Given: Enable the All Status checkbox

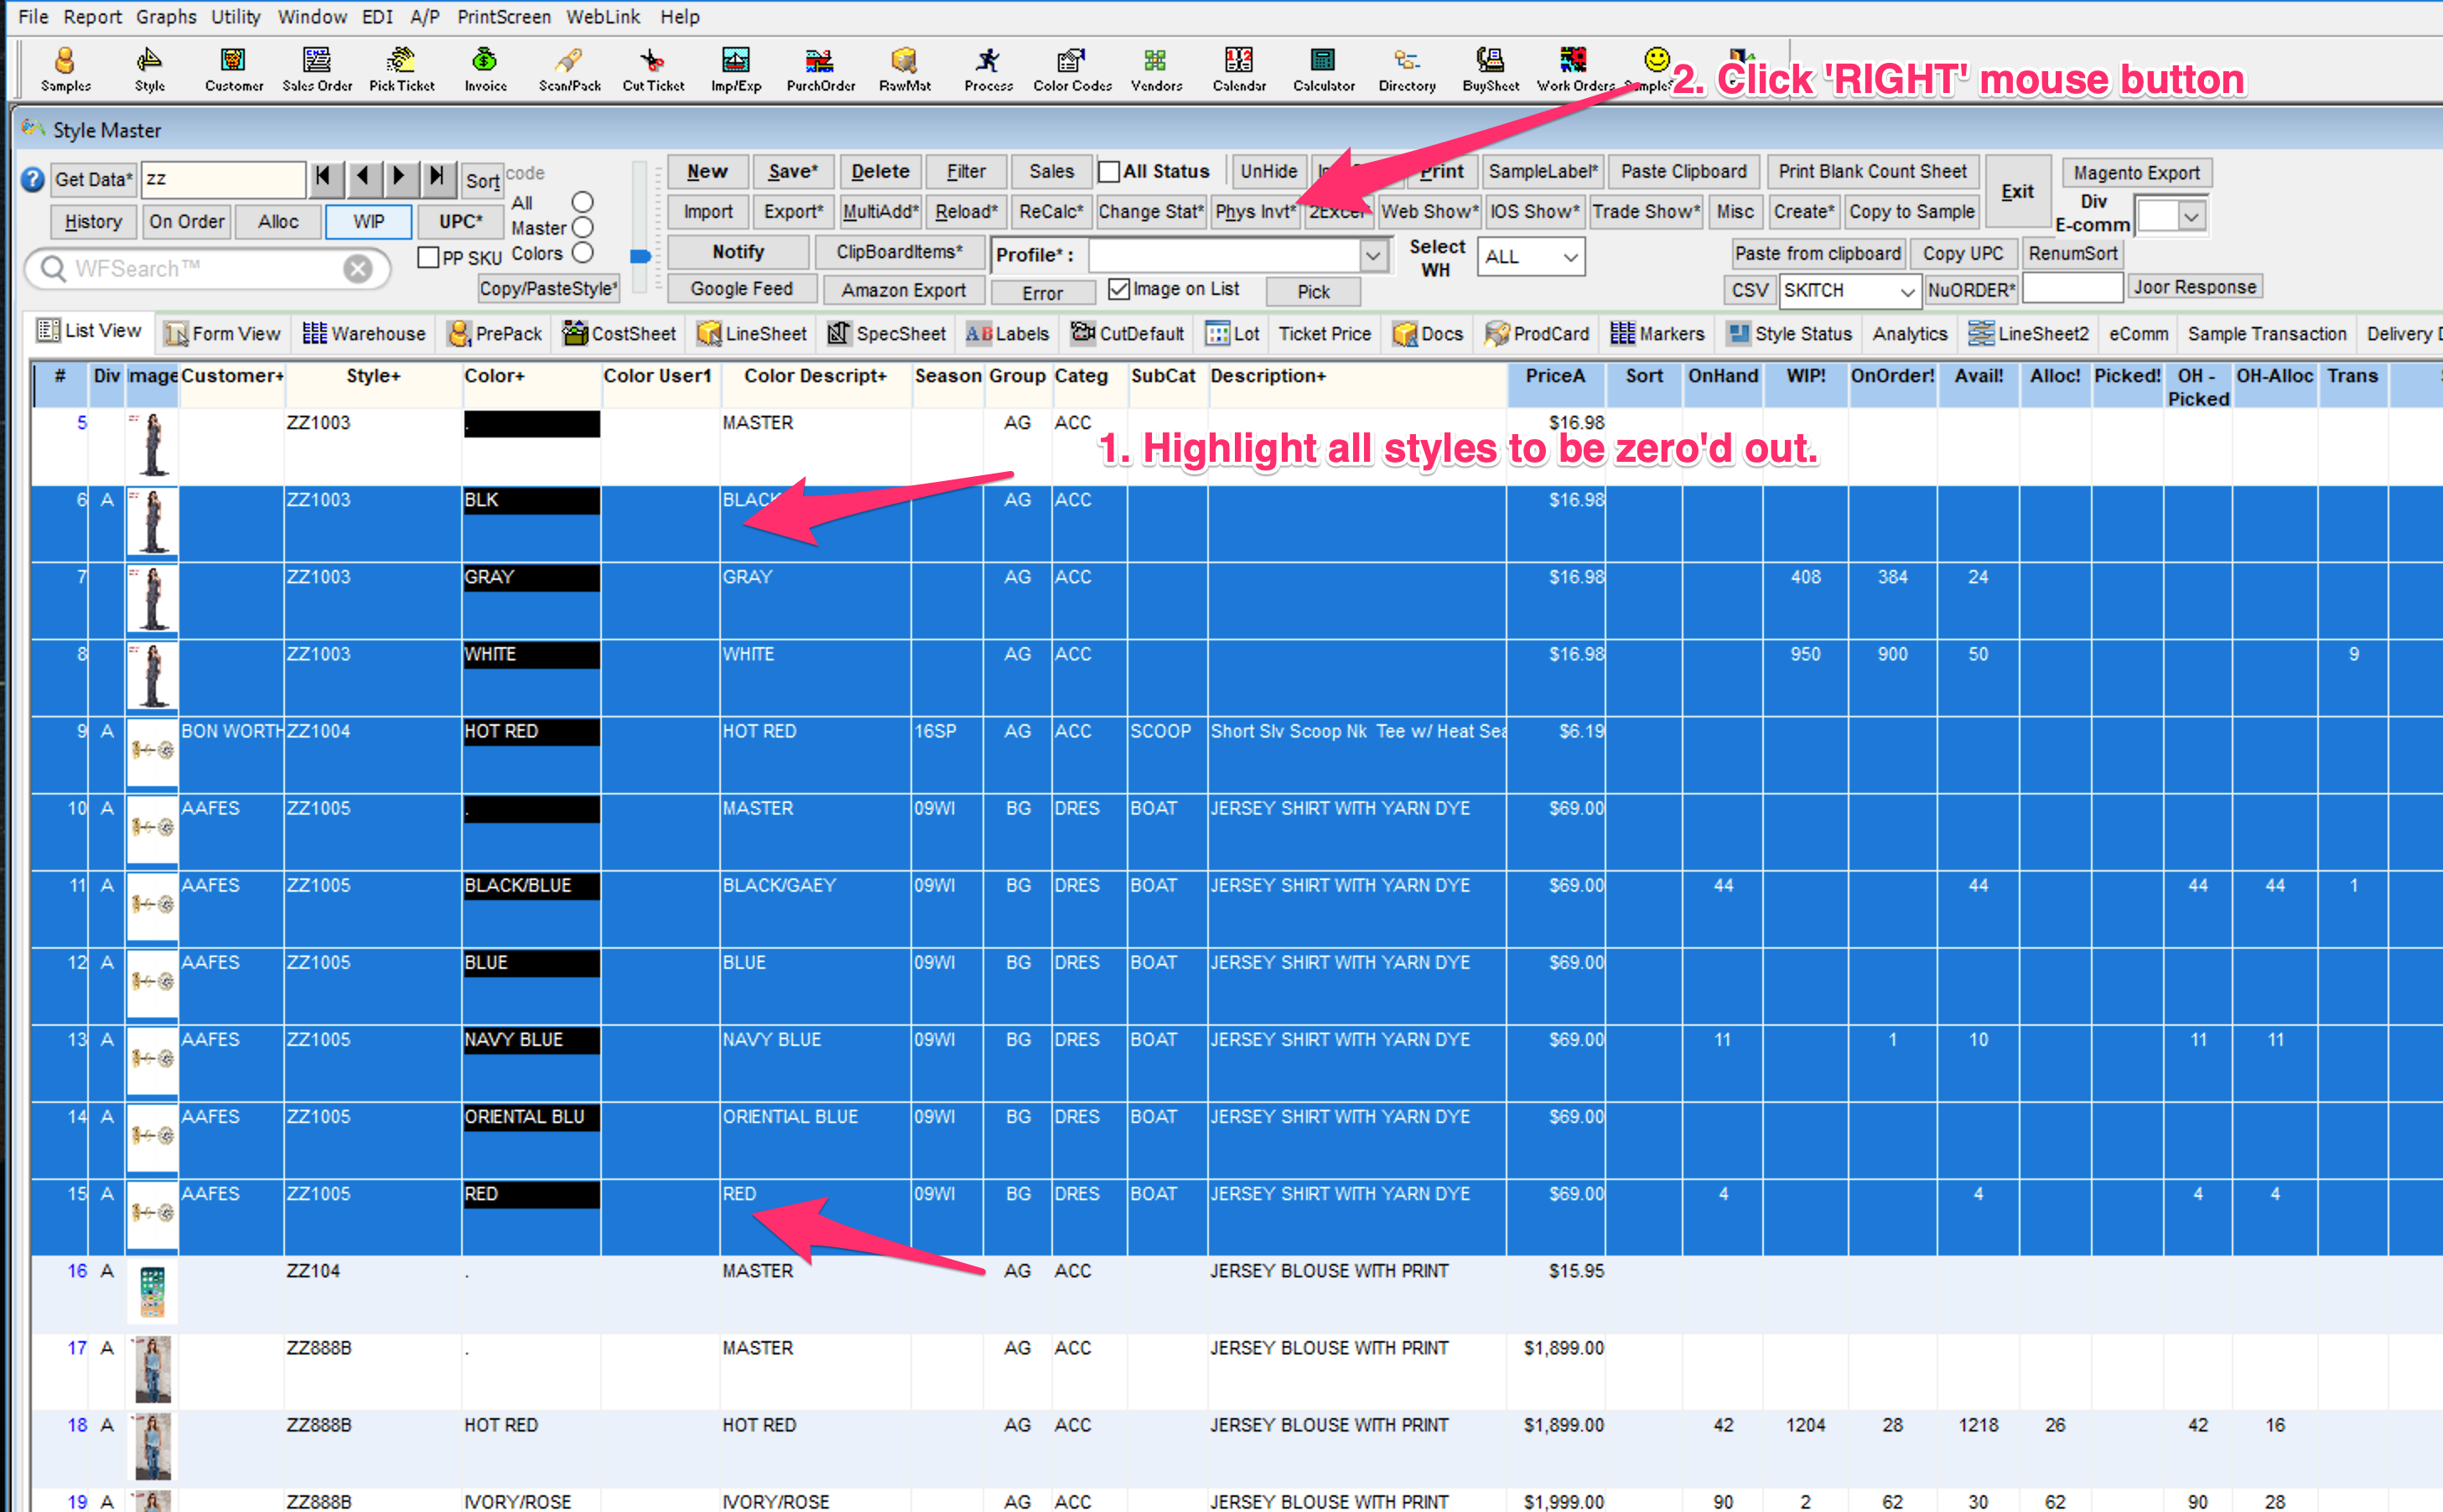Looking at the screenshot, I should [x=1109, y=172].
